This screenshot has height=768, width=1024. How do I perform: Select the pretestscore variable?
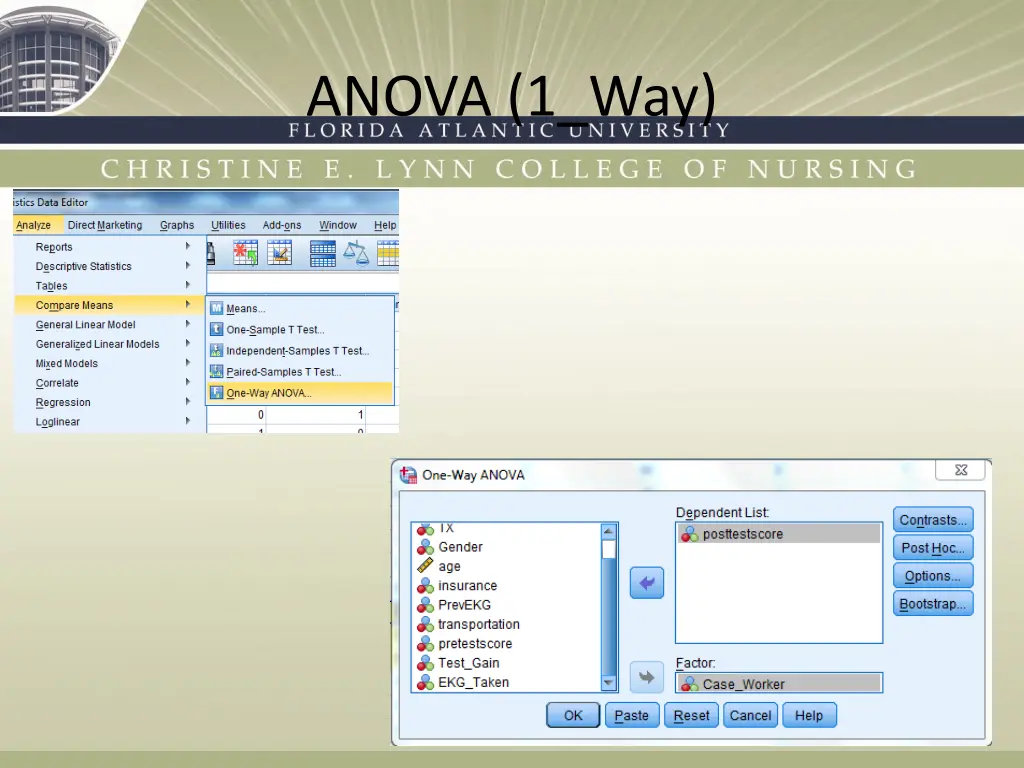coord(505,643)
